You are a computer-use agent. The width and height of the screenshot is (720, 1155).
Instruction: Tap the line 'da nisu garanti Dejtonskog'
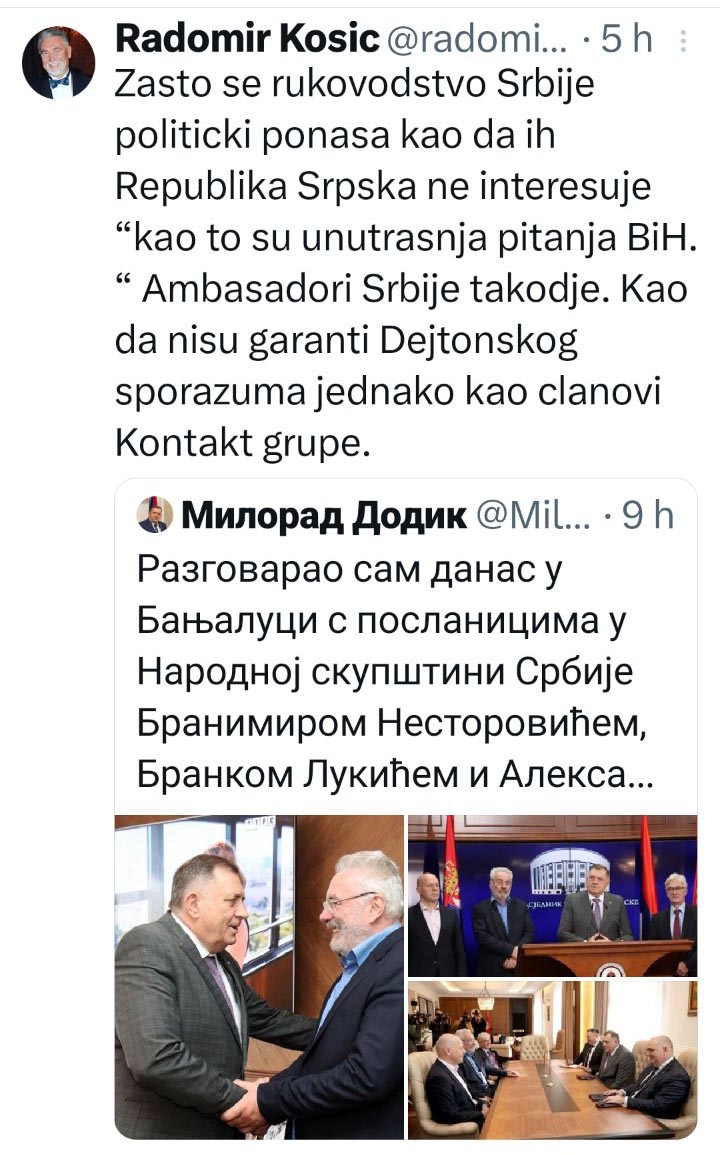pos(346,340)
